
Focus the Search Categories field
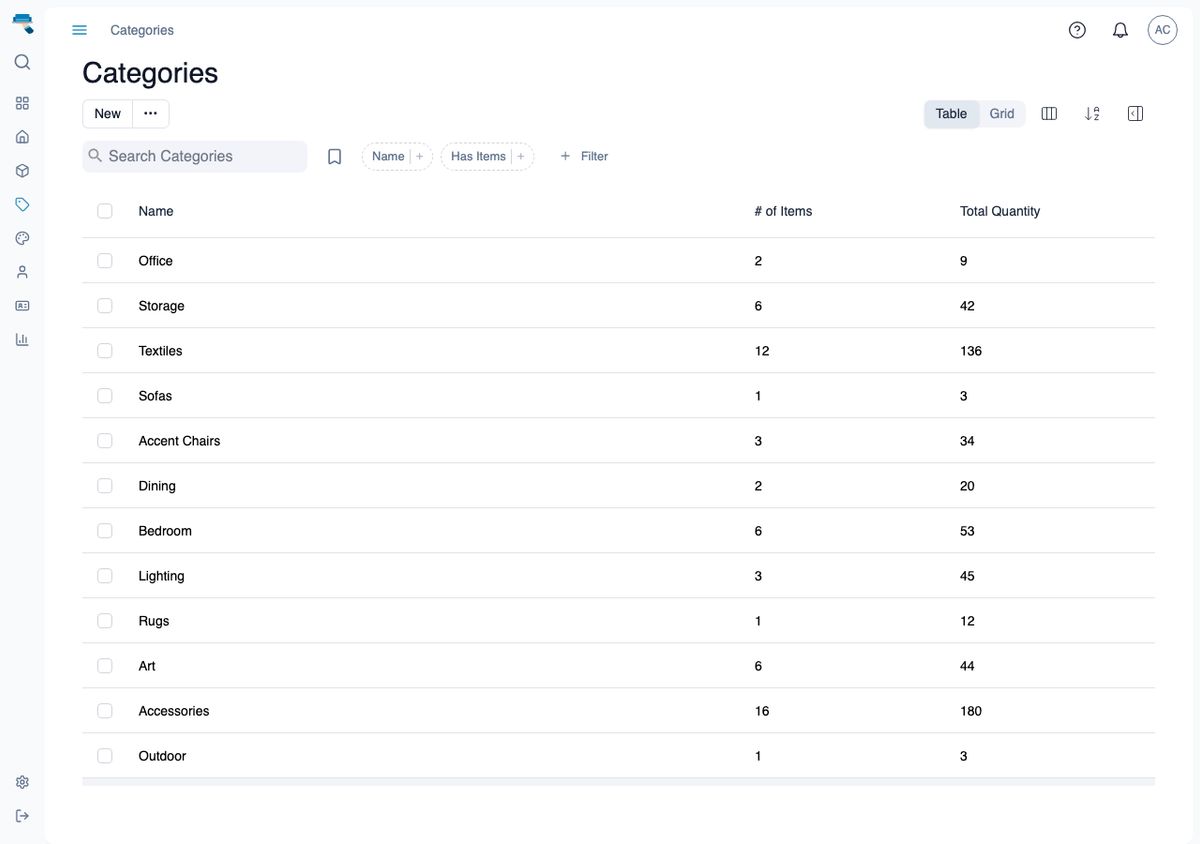point(195,156)
